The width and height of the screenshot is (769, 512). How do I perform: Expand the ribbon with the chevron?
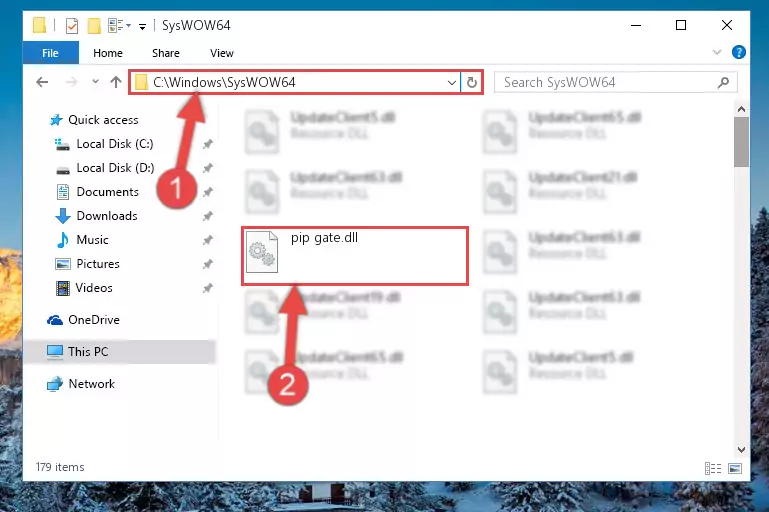click(x=717, y=52)
